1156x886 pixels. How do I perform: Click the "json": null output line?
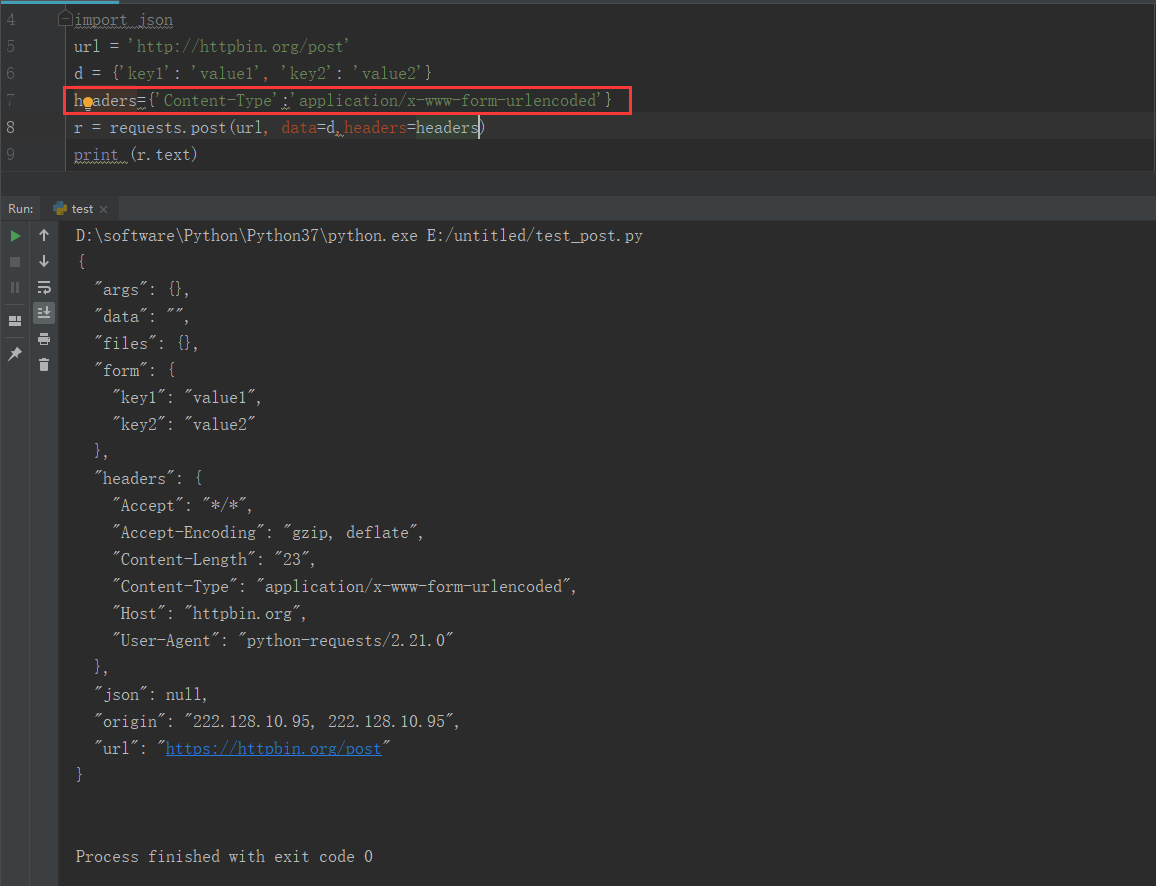[151, 694]
